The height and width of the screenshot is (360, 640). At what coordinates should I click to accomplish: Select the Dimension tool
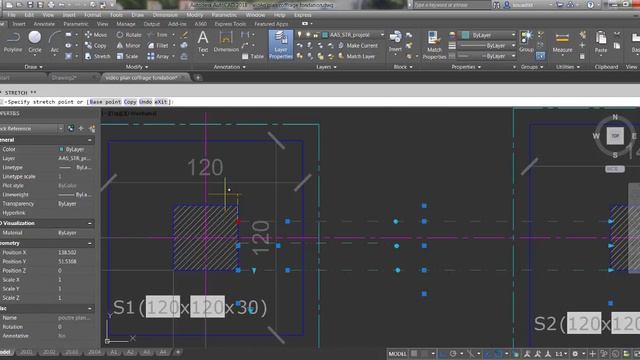226,43
